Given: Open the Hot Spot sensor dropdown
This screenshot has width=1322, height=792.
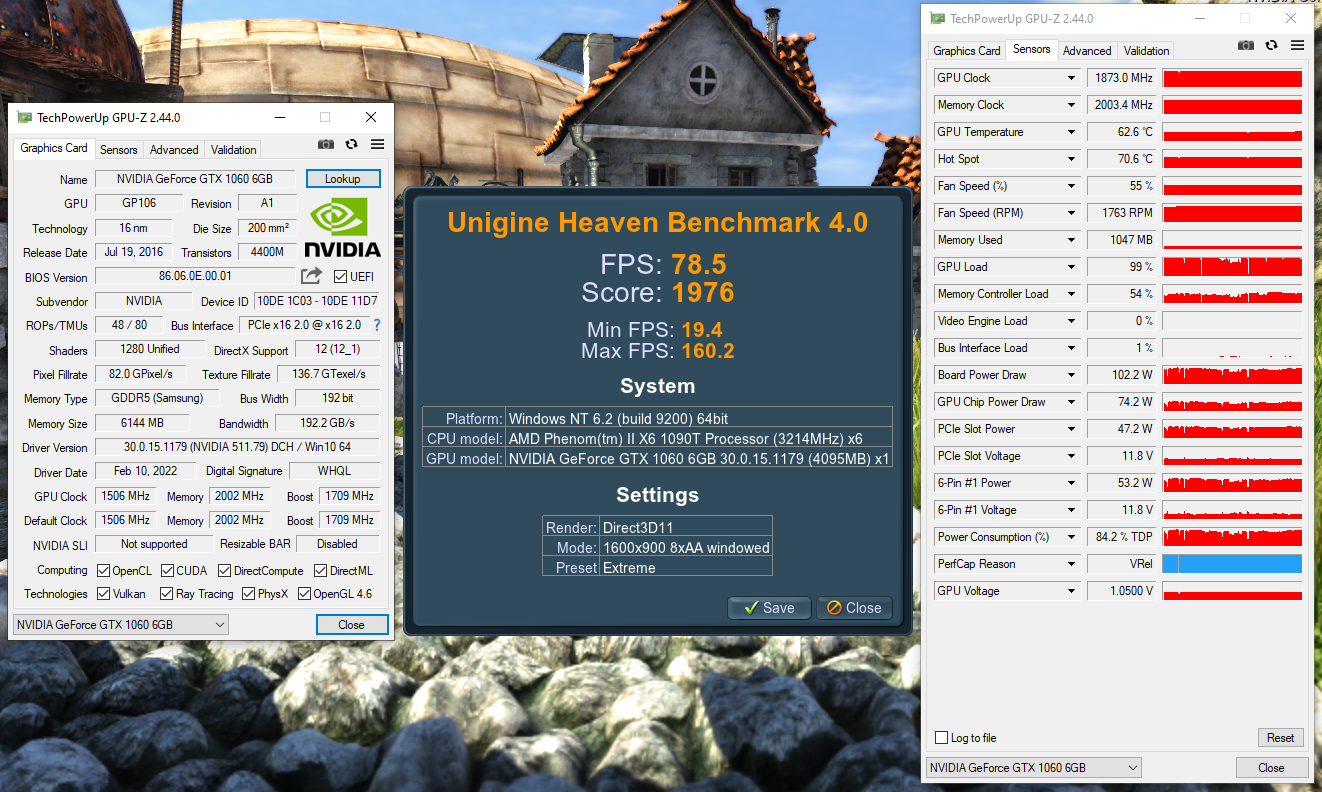Looking at the screenshot, I should pyautogui.click(x=1071, y=159).
